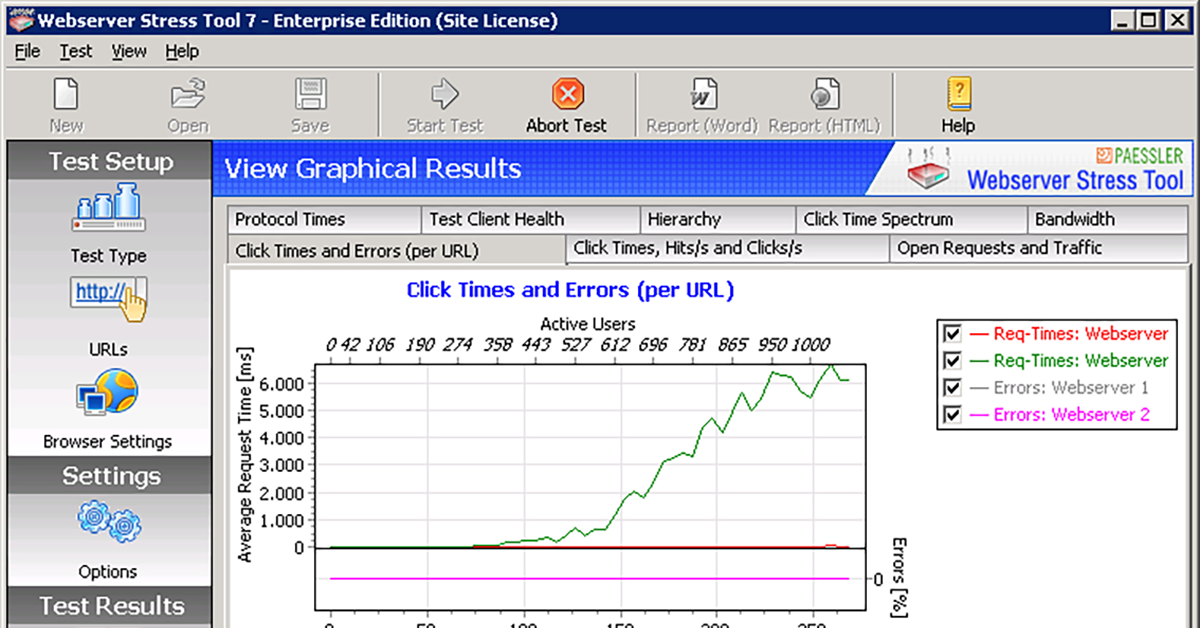Click the Start Test arrow button
The image size is (1200, 628).
tap(444, 105)
